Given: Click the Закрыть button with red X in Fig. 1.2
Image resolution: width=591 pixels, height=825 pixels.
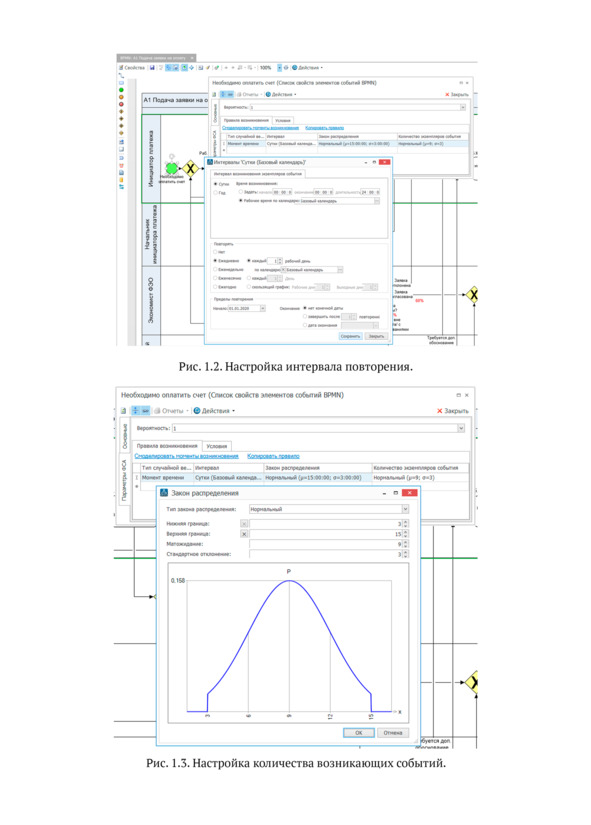Looking at the screenshot, I should pos(457,95).
